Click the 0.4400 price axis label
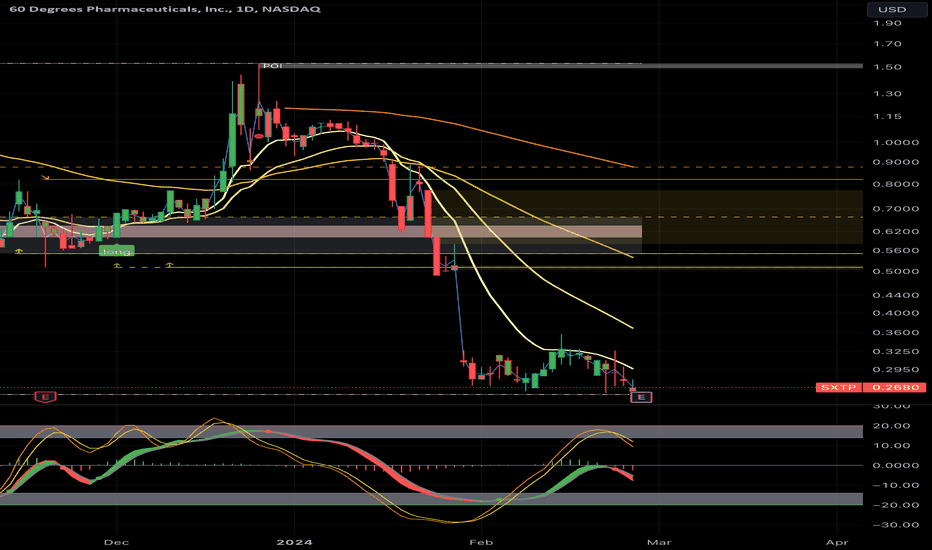 (896, 295)
